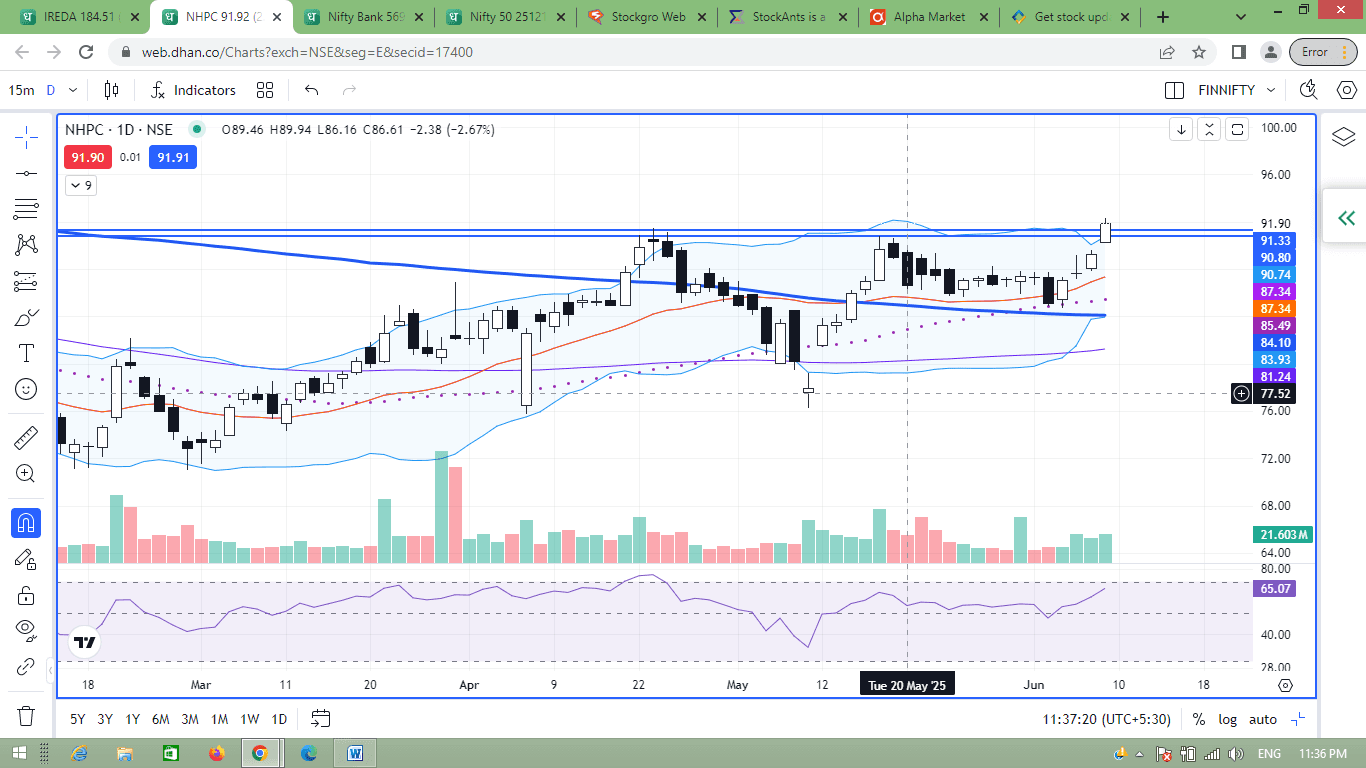
Task: Toggle stay in drawing mode
Action: pos(26,558)
